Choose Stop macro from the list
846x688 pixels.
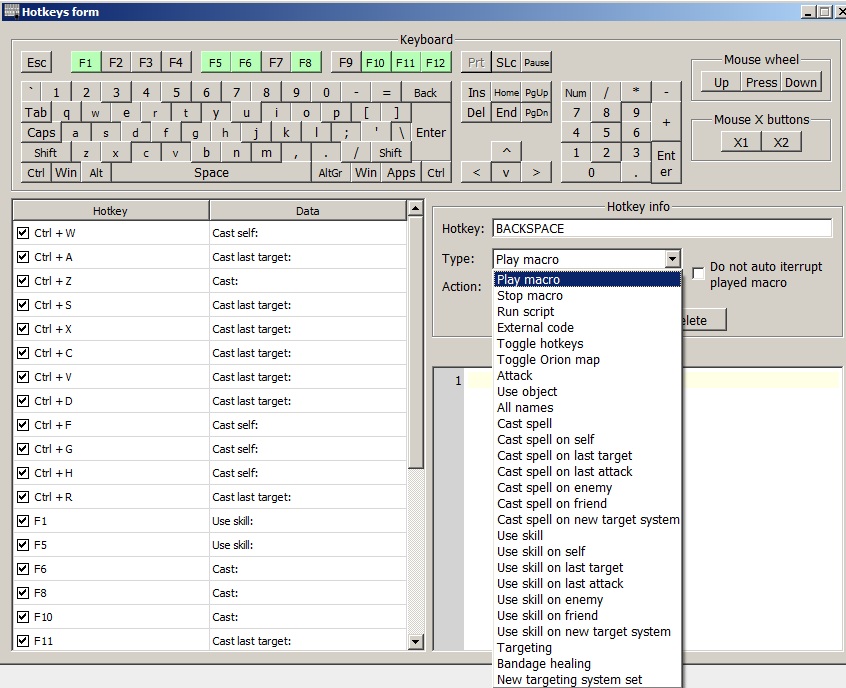587,296
